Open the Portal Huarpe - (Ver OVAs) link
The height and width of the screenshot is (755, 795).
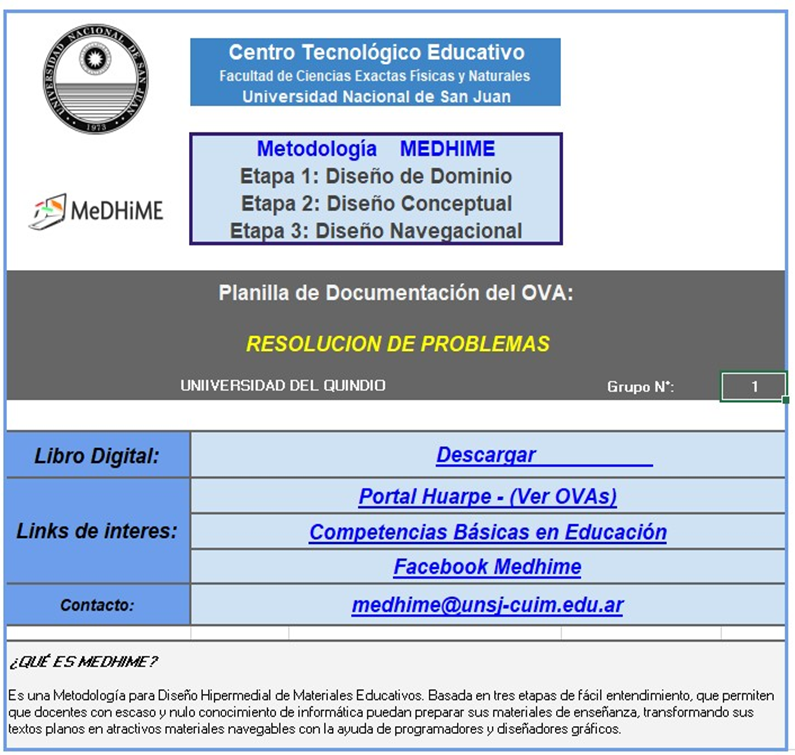487,496
